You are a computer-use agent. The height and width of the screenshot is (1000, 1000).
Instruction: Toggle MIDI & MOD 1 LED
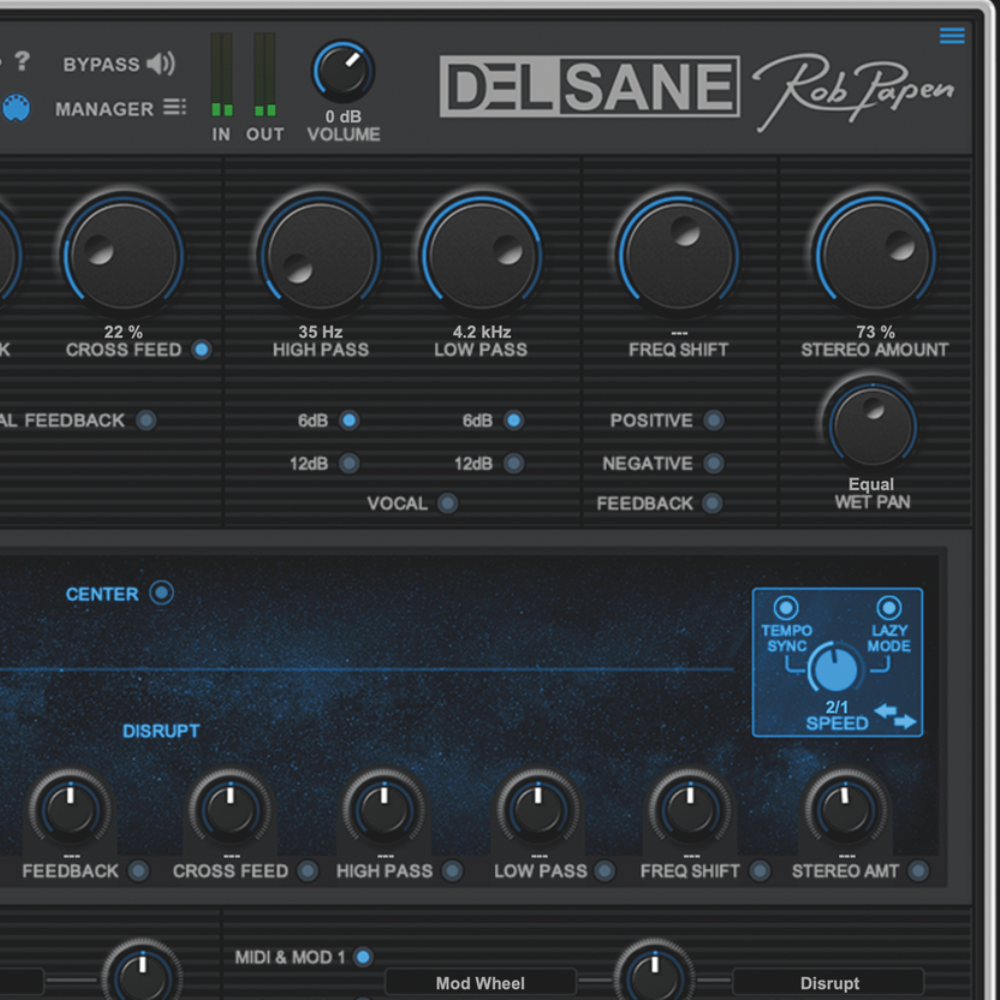[x=364, y=957]
